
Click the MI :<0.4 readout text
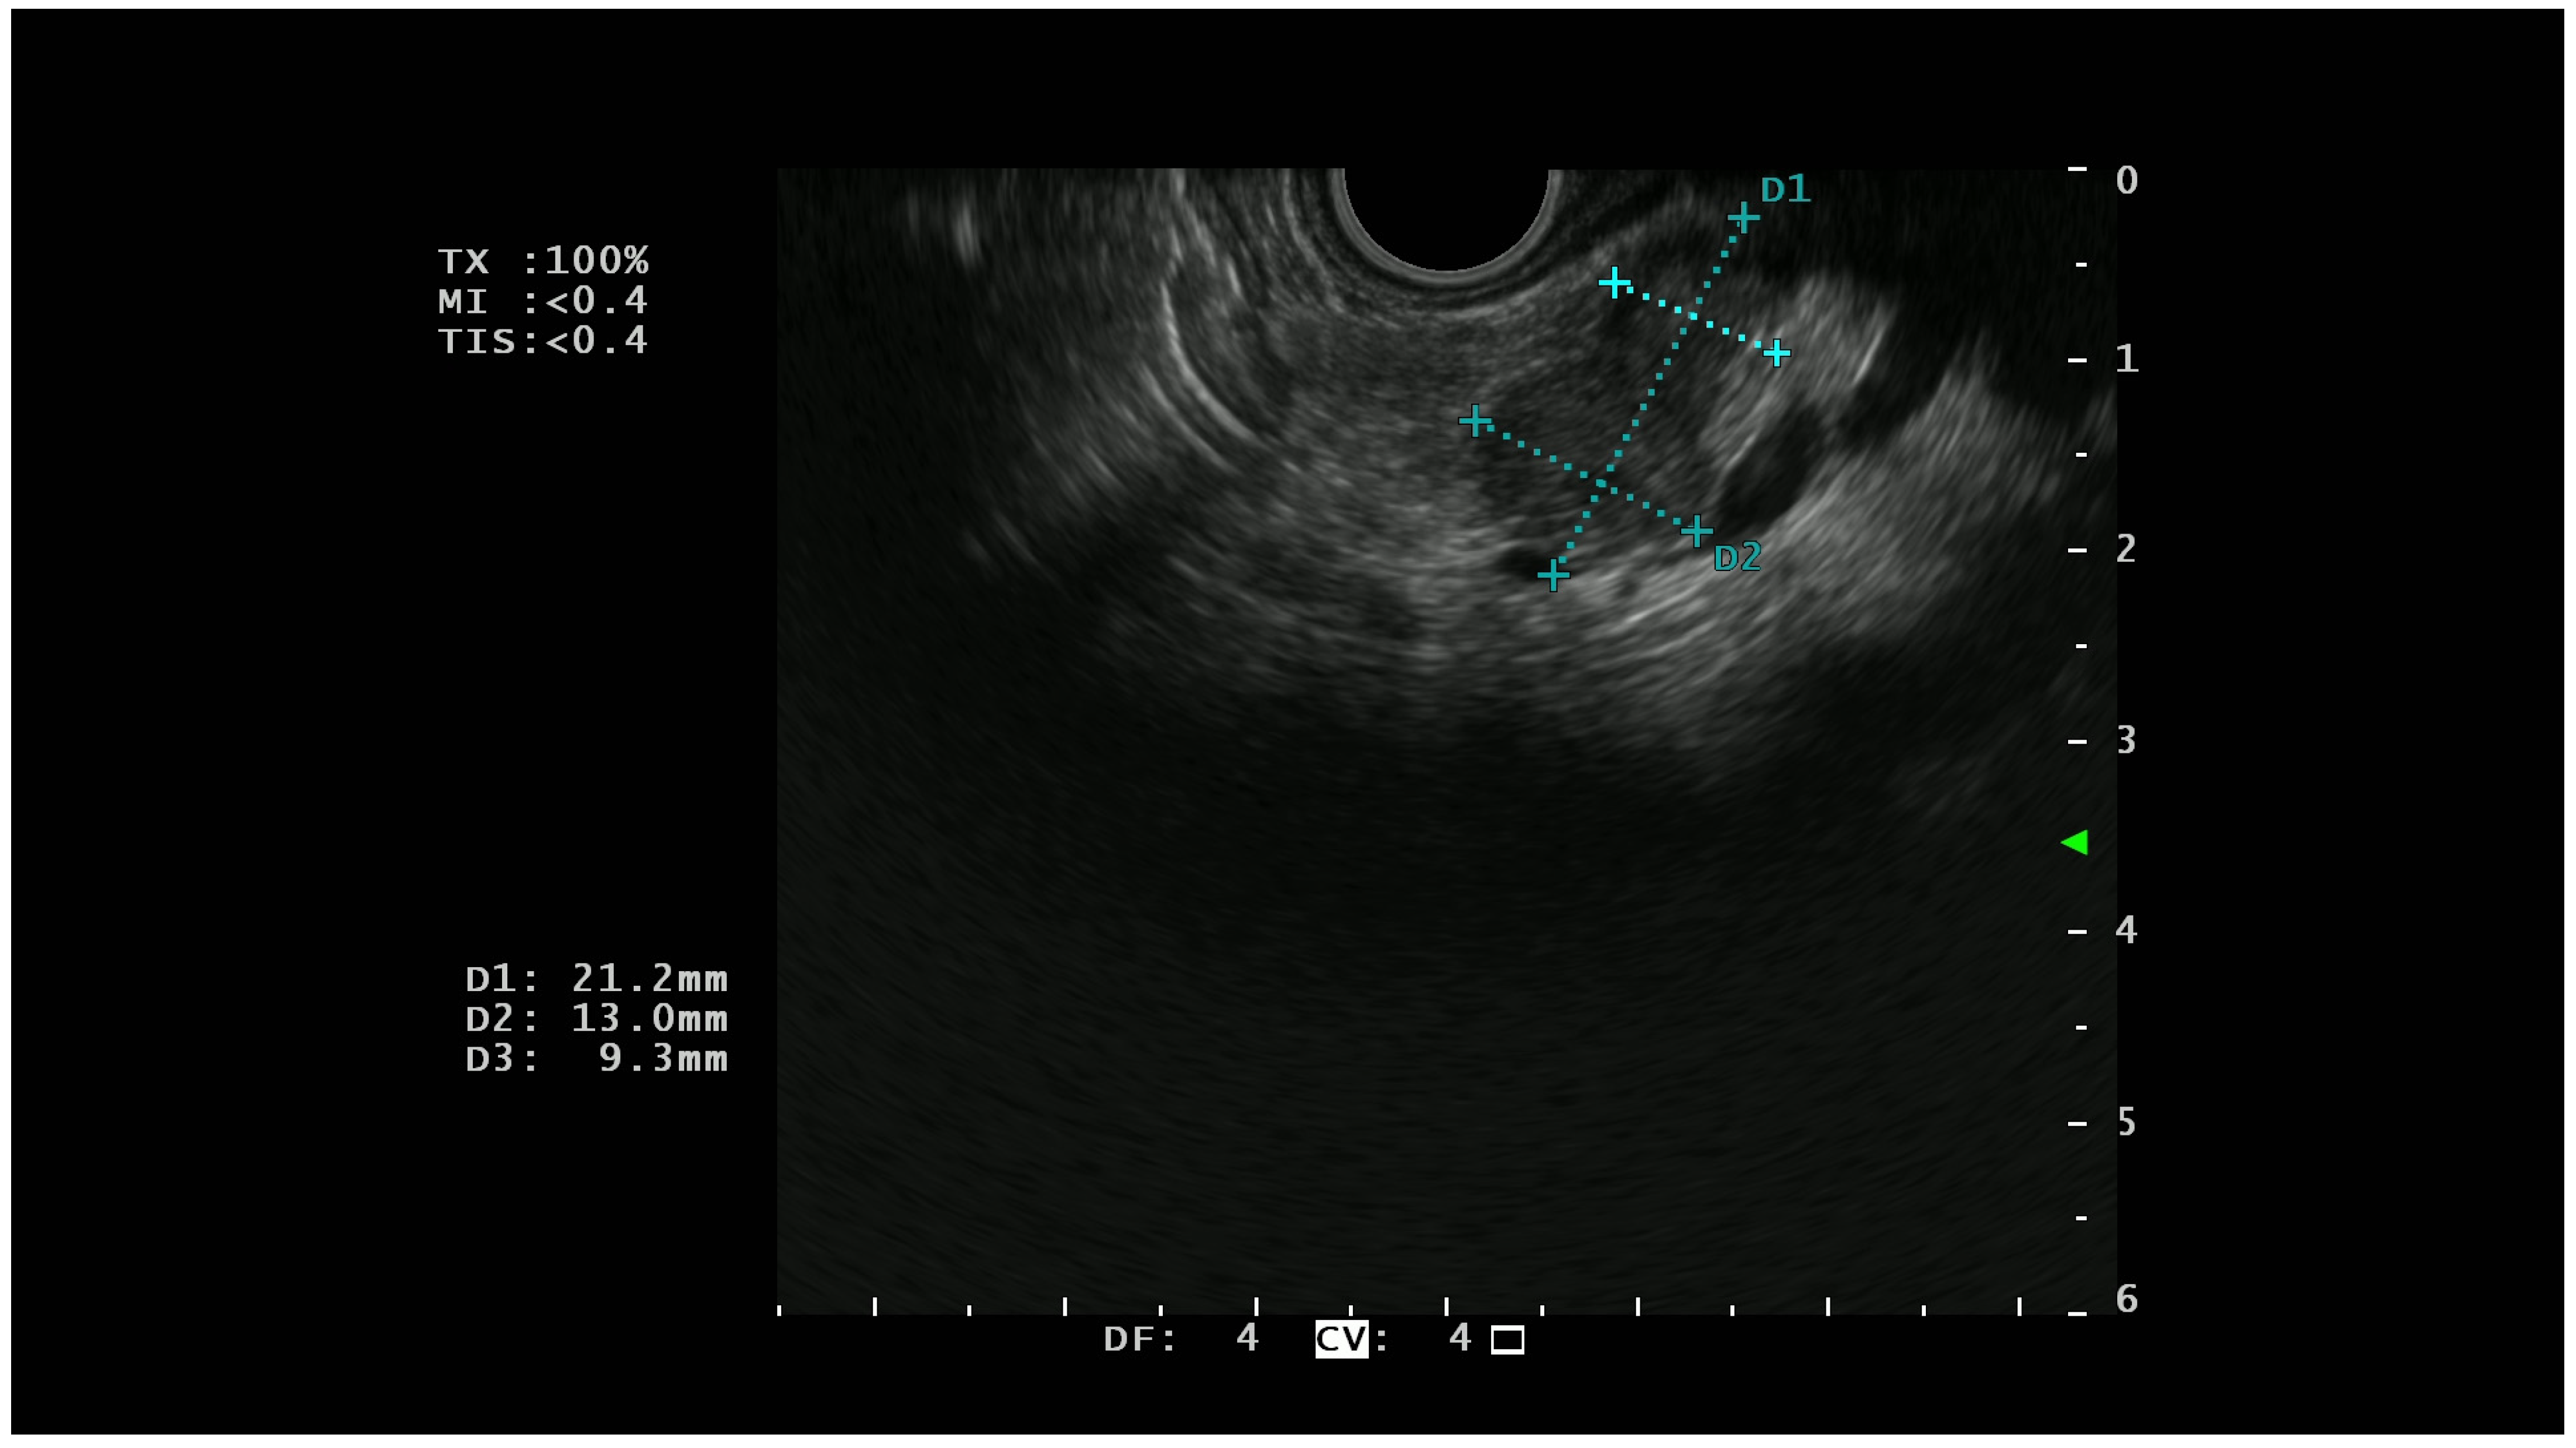pyautogui.click(x=545, y=302)
